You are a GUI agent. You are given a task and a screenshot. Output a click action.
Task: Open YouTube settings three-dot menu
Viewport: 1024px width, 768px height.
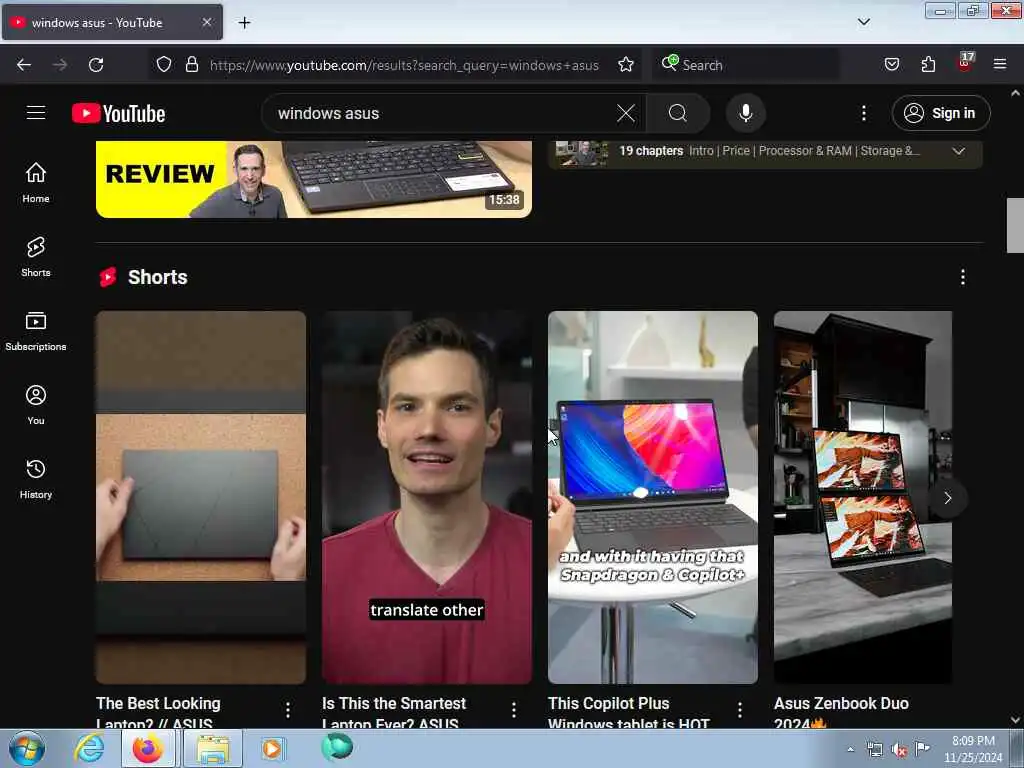863,114
